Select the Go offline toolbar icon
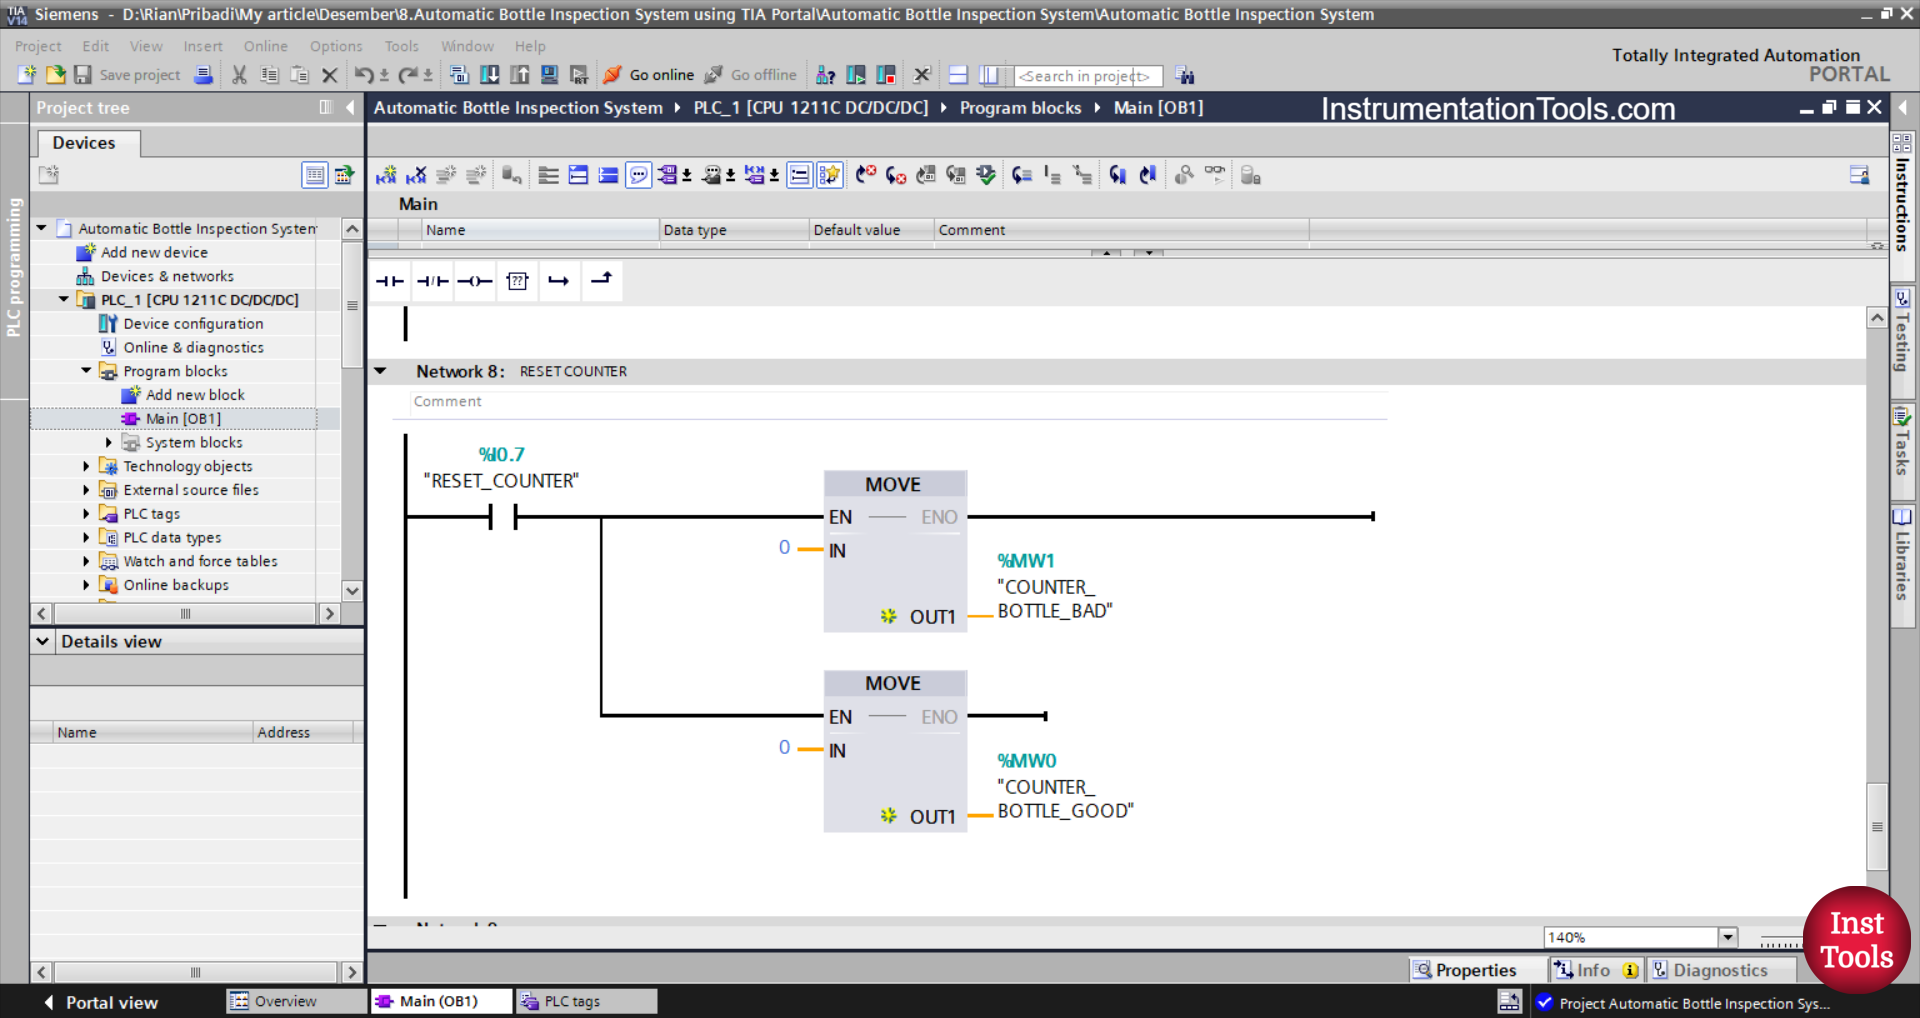Viewport: 1920px width, 1018px height. [x=751, y=75]
